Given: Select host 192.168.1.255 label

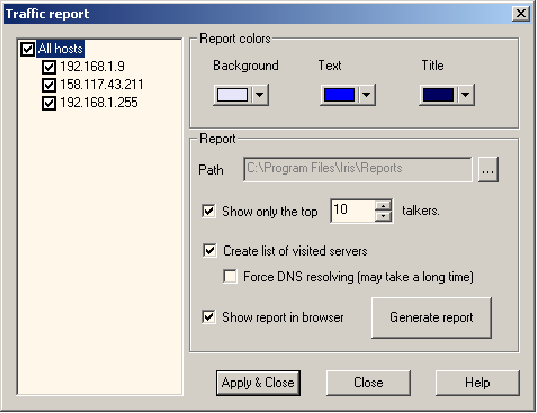Looking at the screenshot, I should pyautogui.click(x=99, y=102).
